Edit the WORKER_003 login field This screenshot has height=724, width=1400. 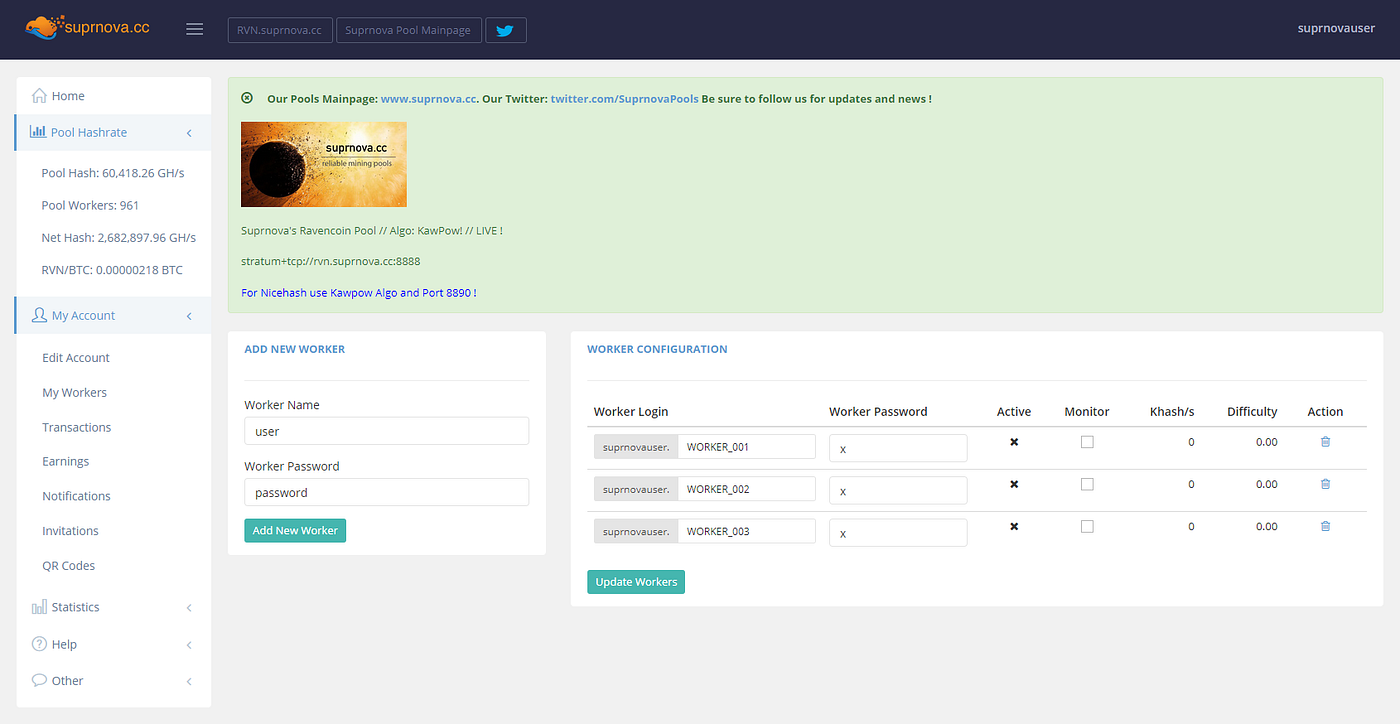click(747, 531)
